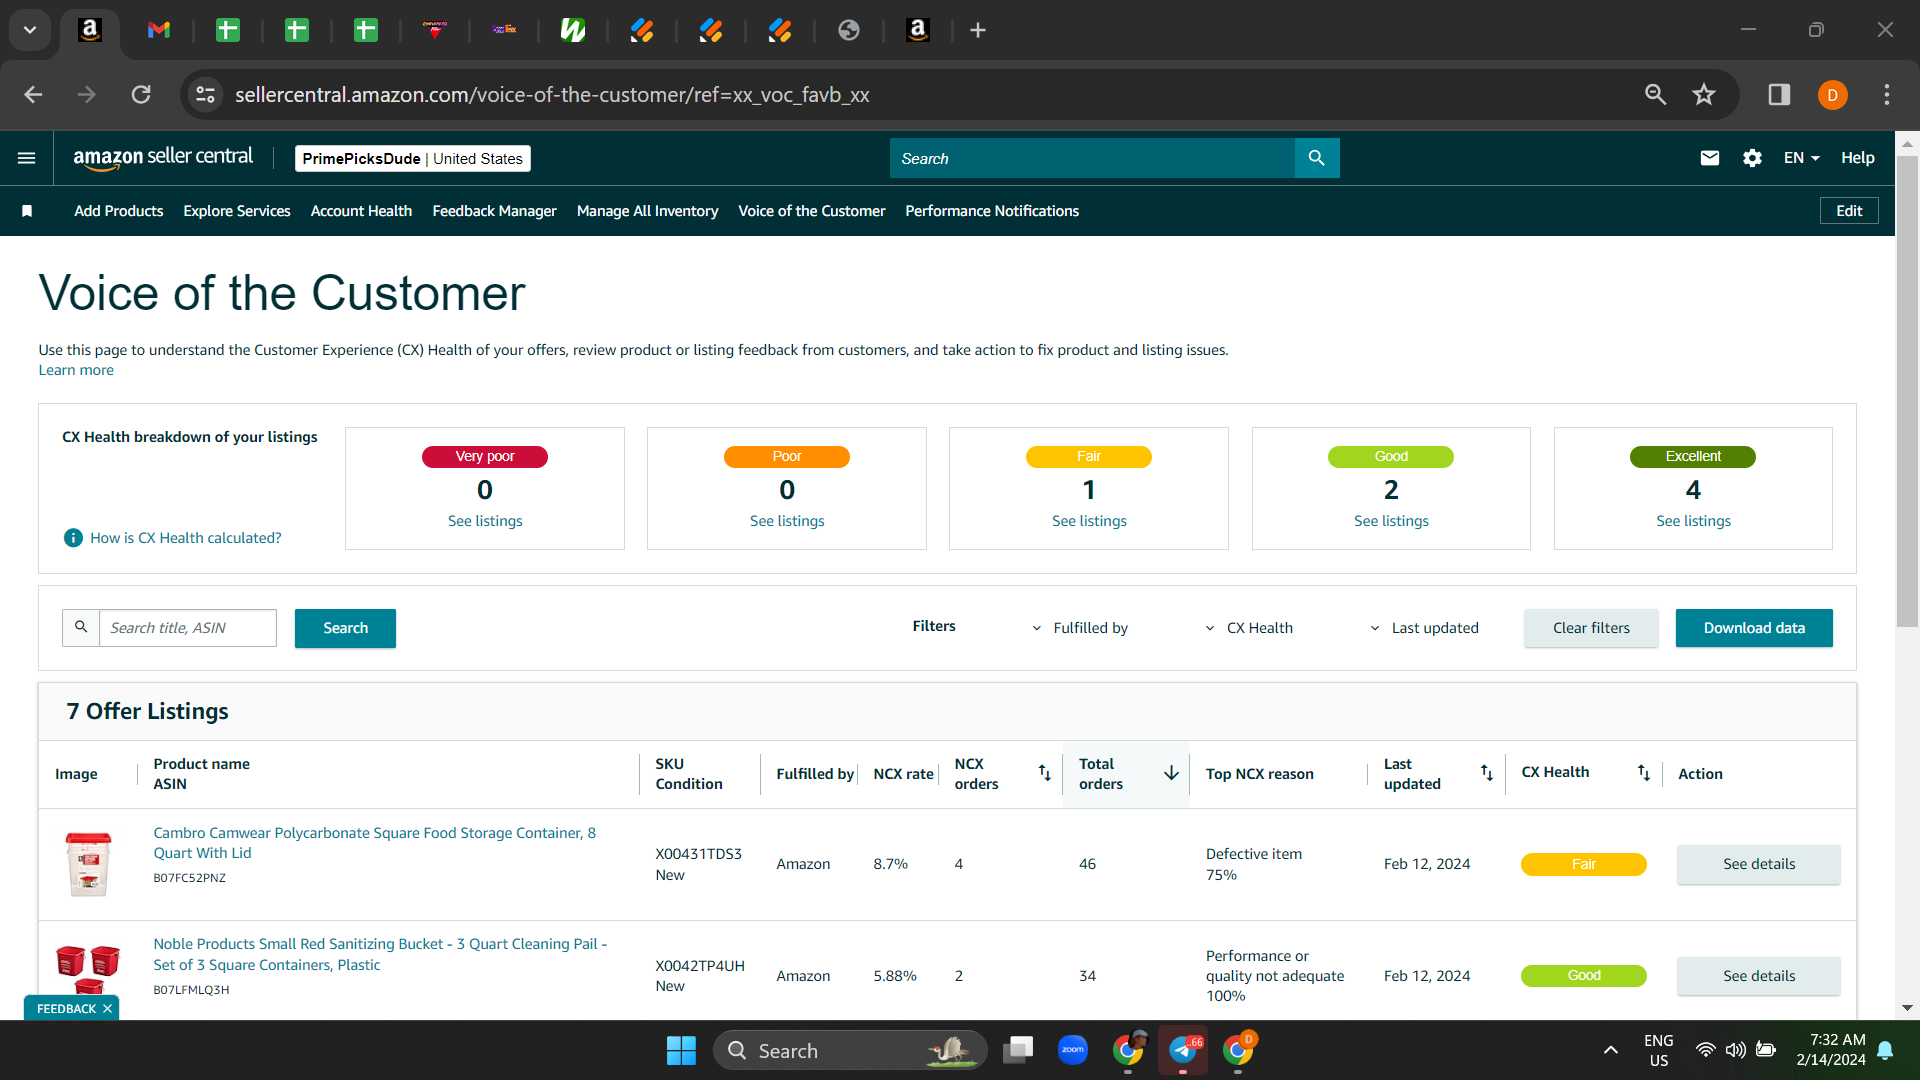Click the Help link in header
Viewport: 1920px width, 1080px height.
pyautogui.click(x=1858, y=158)
